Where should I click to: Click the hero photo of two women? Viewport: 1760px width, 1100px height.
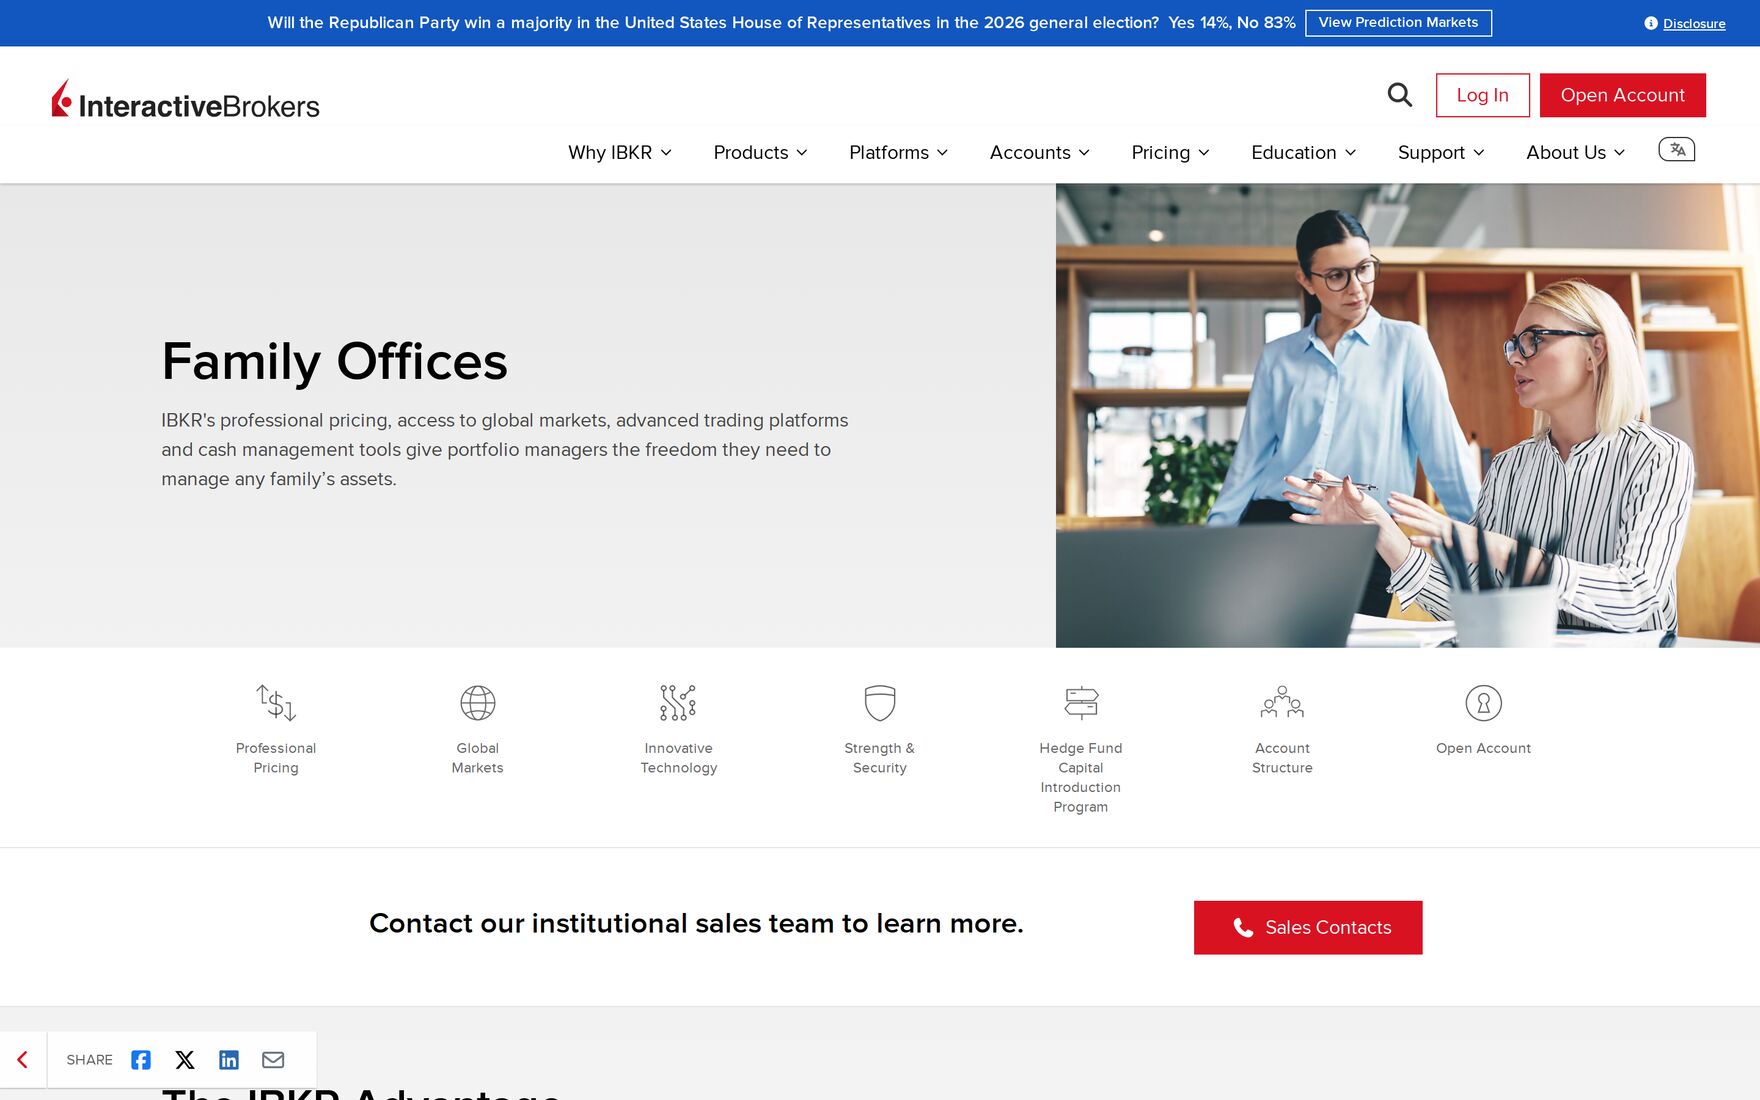(1408, 415)
